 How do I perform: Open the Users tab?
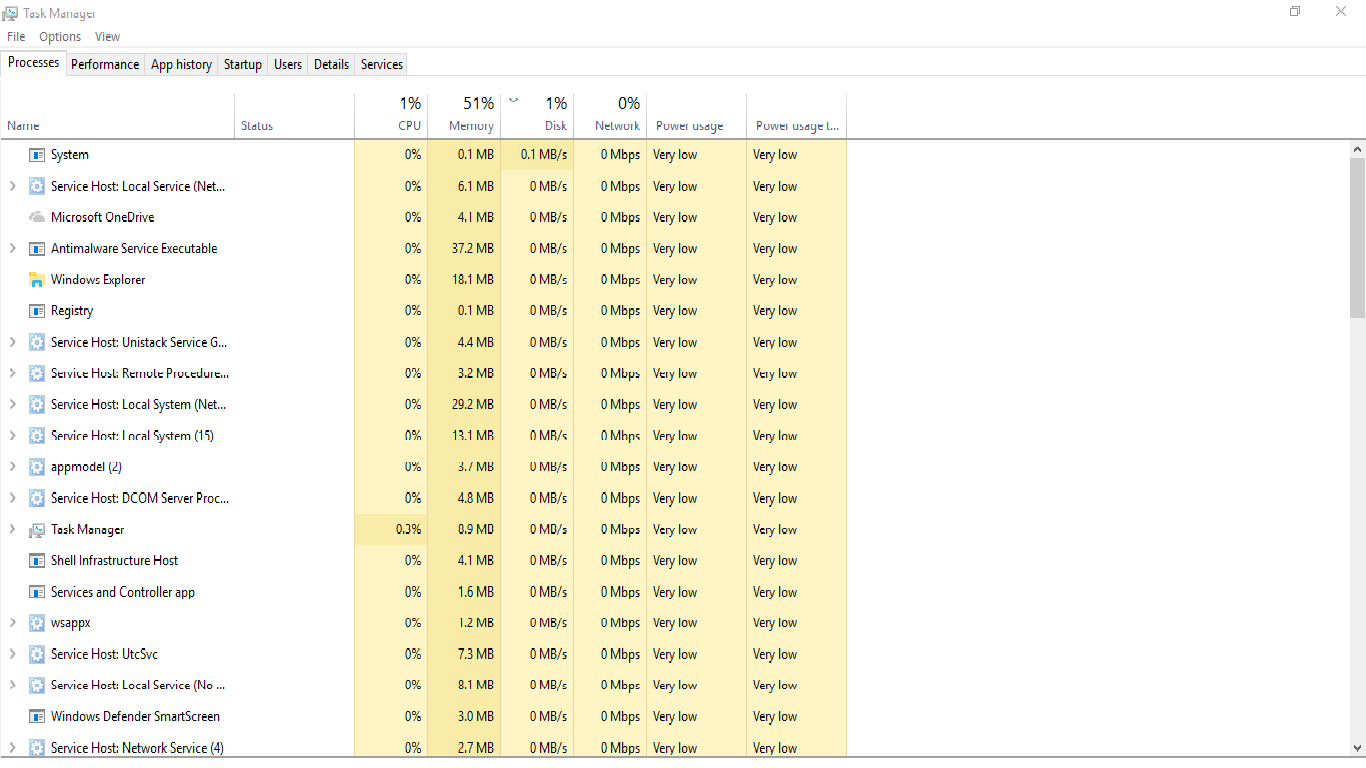pos(288,64)
